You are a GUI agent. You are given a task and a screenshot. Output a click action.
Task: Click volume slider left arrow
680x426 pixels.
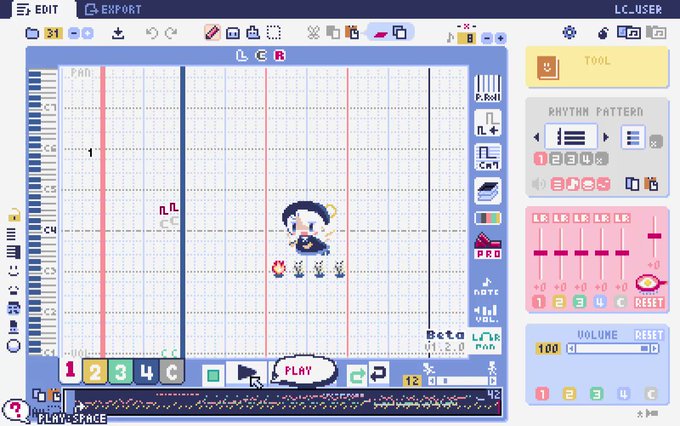(x=571, y=348)
